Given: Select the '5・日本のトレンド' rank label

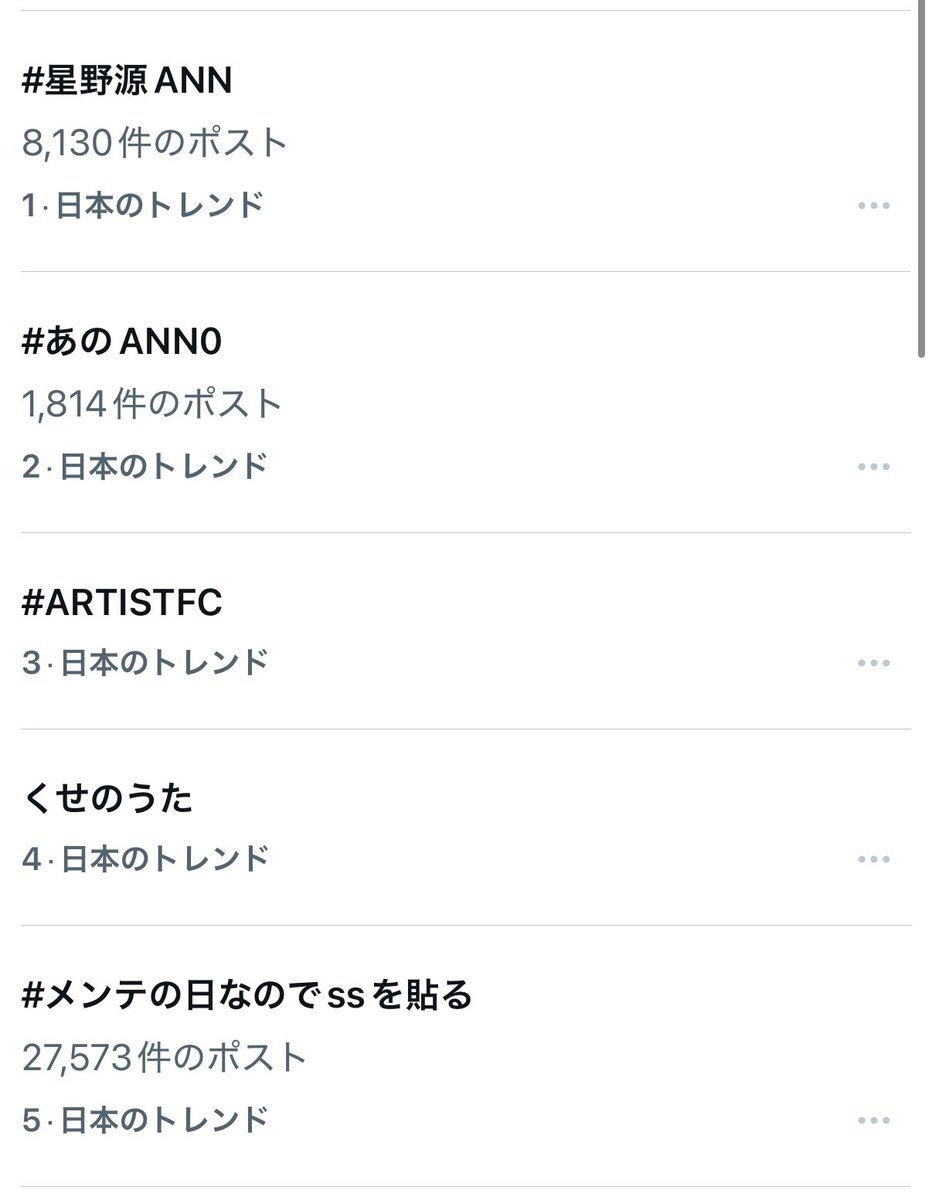Looking at the screenshot, I should tap(145, 1120).
